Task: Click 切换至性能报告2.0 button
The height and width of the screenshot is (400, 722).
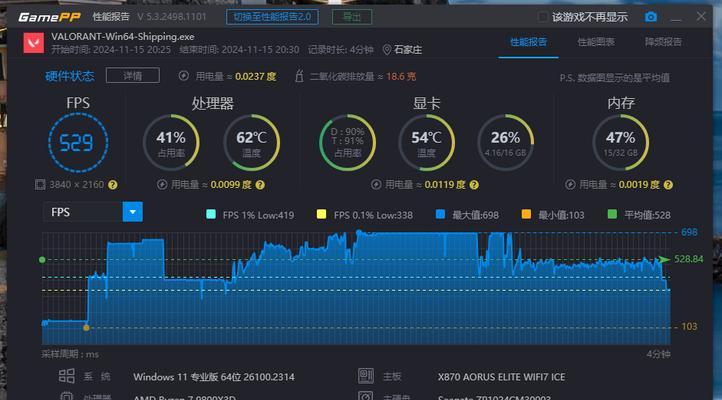Action: pos(272,17)
